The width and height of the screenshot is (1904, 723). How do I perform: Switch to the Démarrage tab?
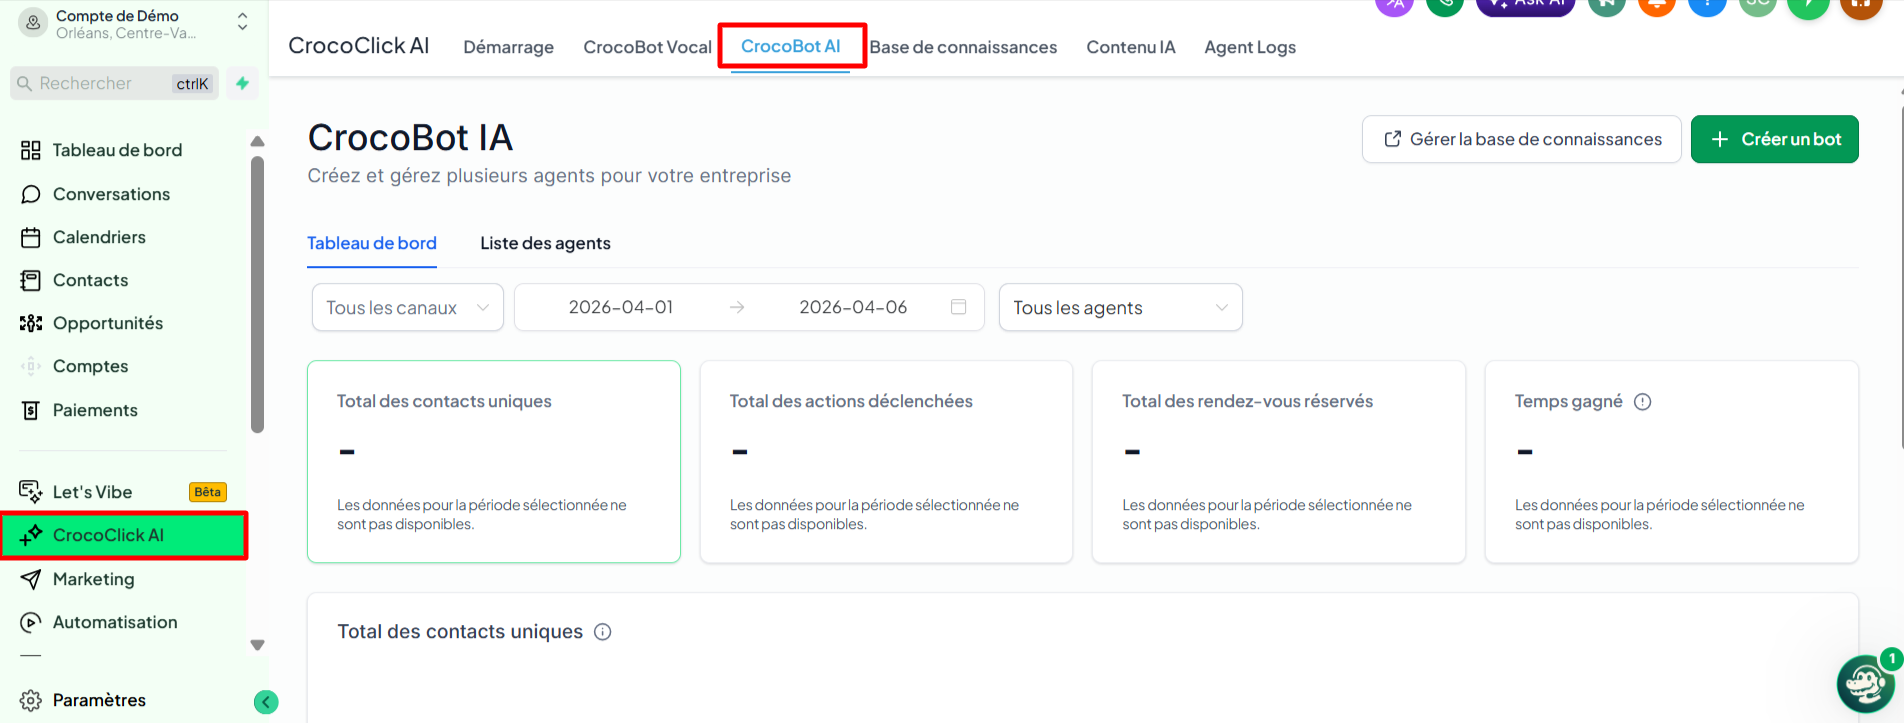tap(509, 47)
